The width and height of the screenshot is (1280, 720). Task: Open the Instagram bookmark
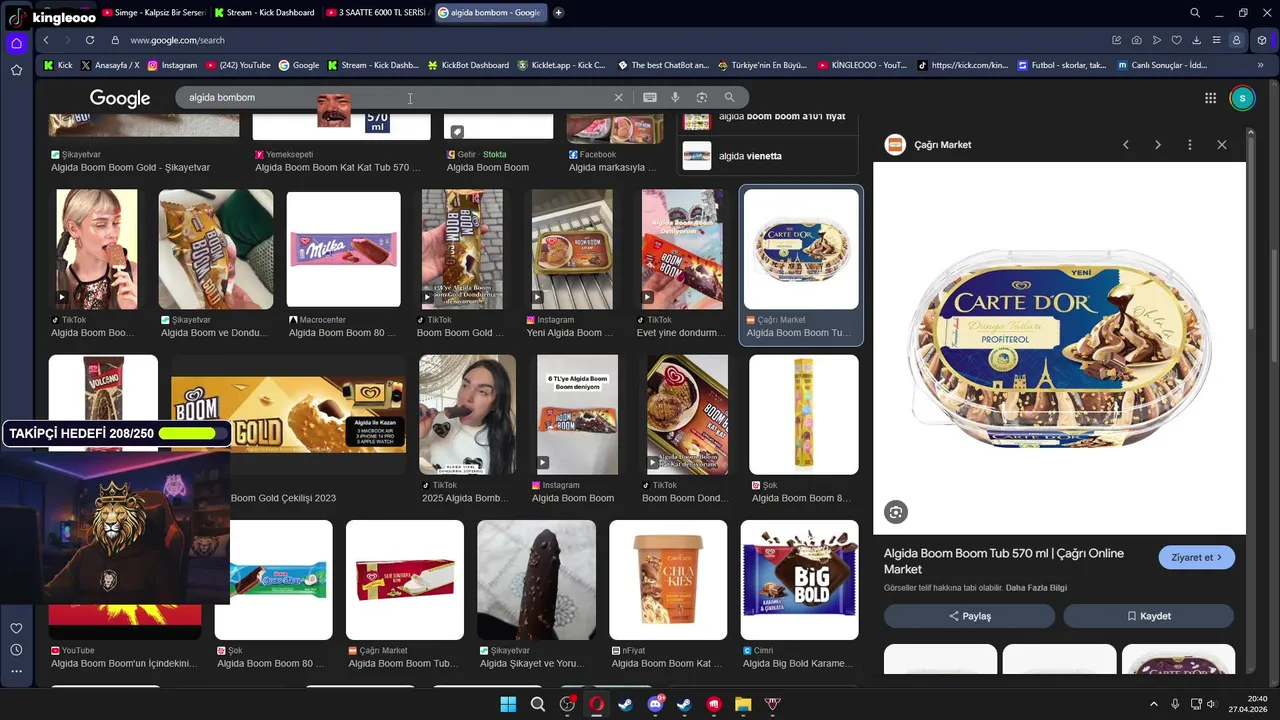tap(173, 65)
